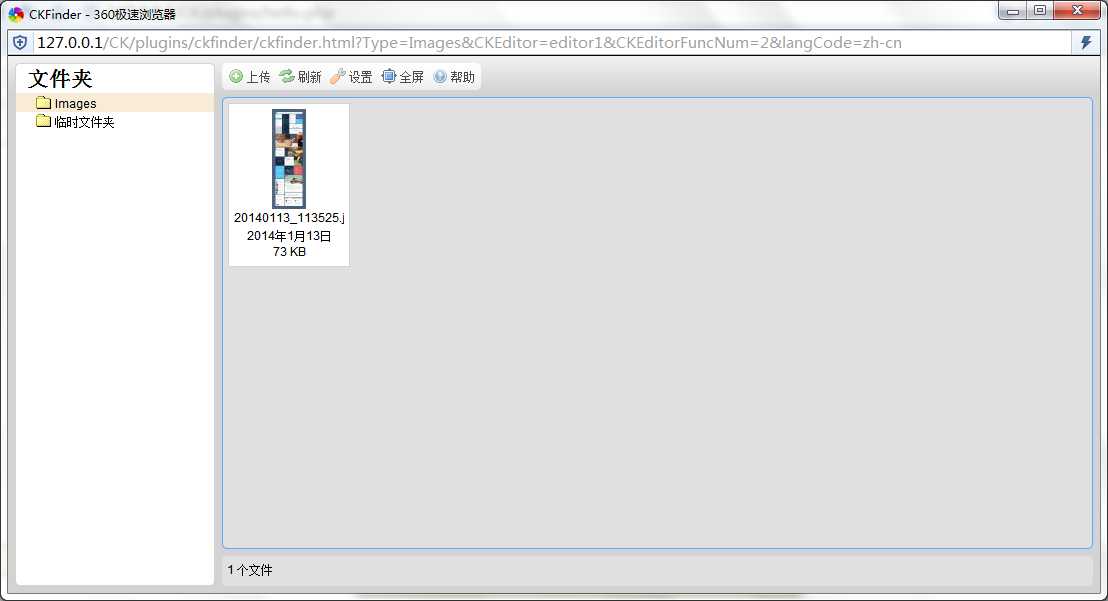Viewport: 1108px width, 601px height.
Task: Click the file date 2014年1月13日
Action: pos(289,236)
